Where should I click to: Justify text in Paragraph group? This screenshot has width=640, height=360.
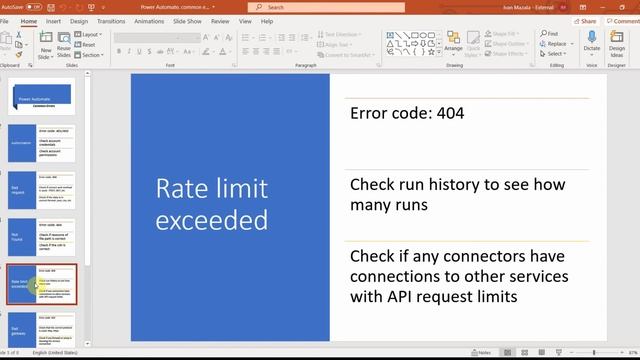pos(277,51)
